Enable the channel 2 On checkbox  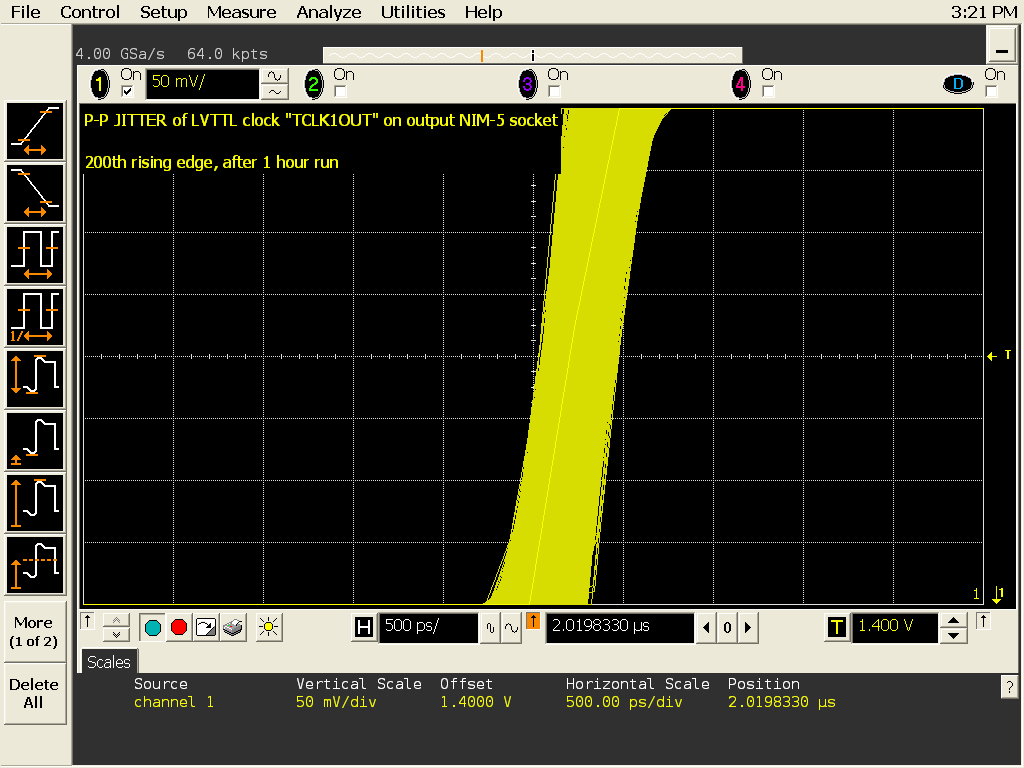point(340,91)
